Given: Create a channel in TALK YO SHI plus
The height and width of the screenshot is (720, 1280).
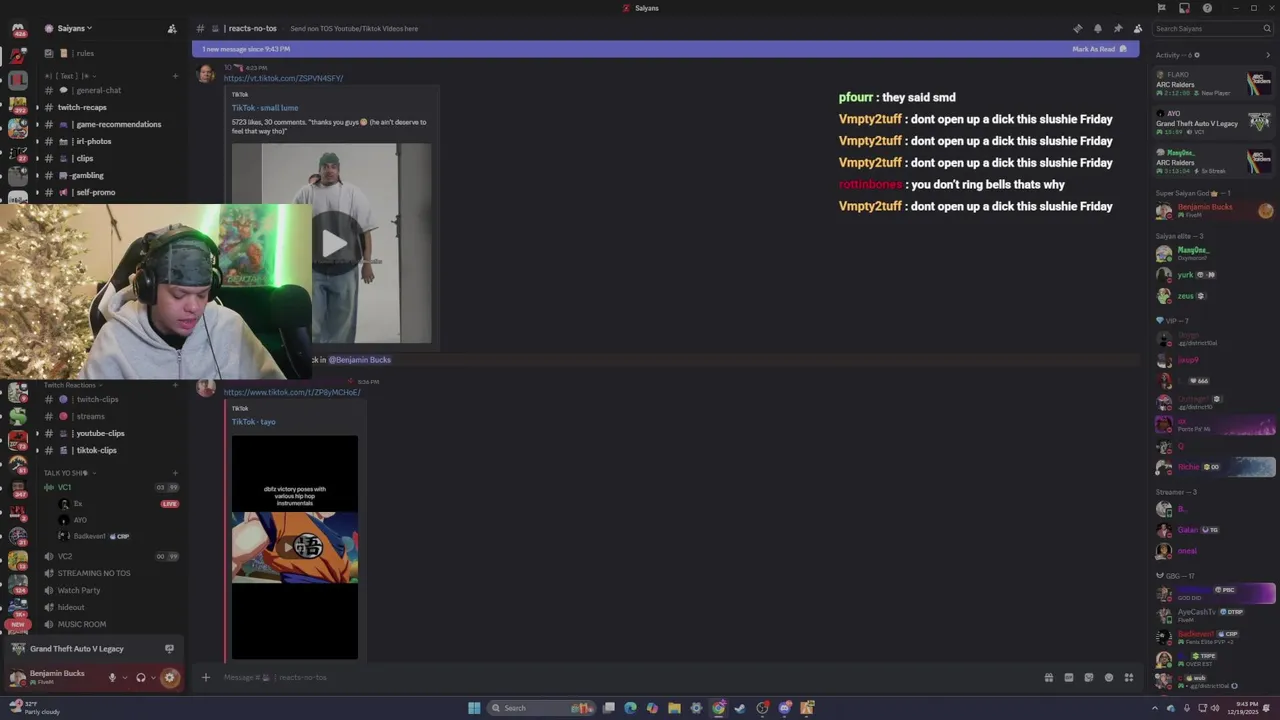Looking at the screenshot, I should 175,473.
